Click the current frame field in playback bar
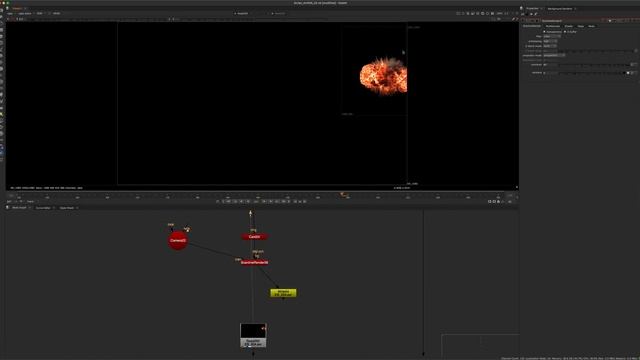 (x=256, y=201)
